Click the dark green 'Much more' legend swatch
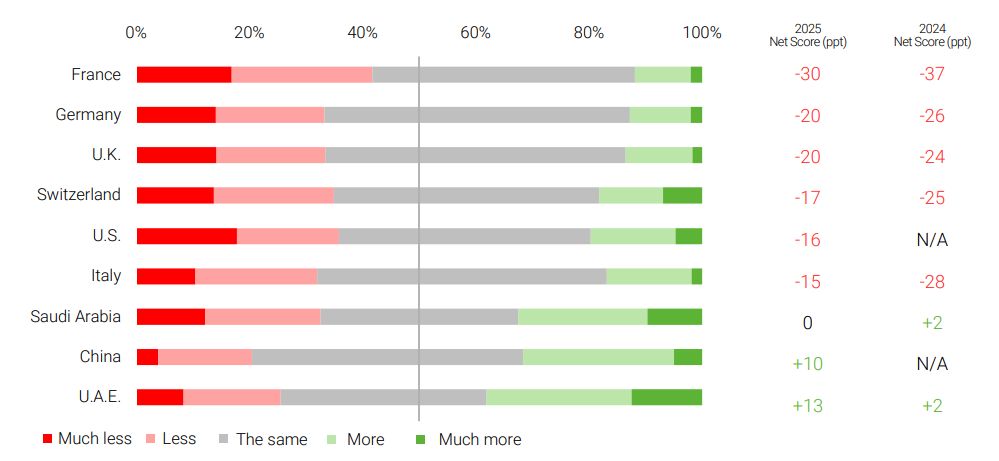The image size is (999, 461). (x=420, y=440)
